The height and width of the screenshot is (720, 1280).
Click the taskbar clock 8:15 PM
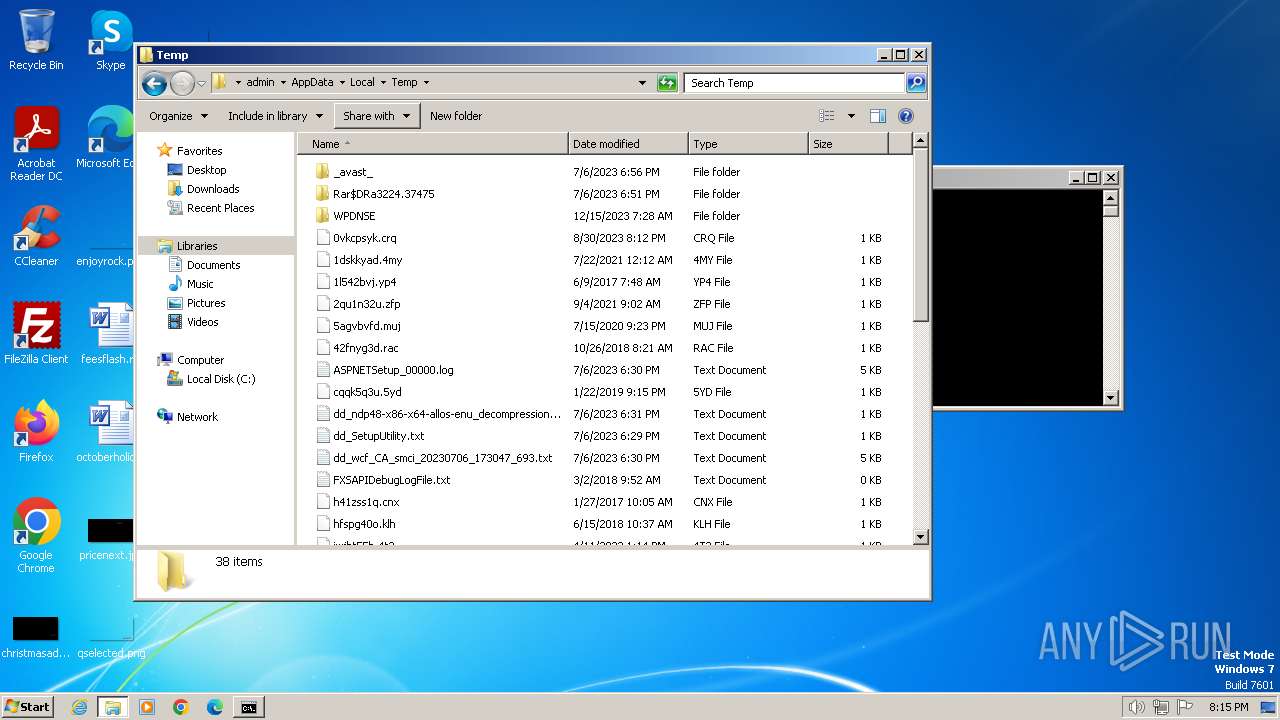point(1229,707)
